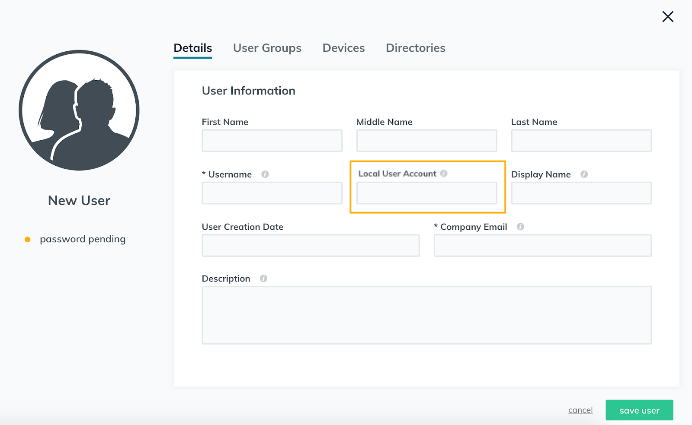The width and height of the screenshot is (692, 425).
Task: Focus the Local User Account field
Action: (426, 193)
